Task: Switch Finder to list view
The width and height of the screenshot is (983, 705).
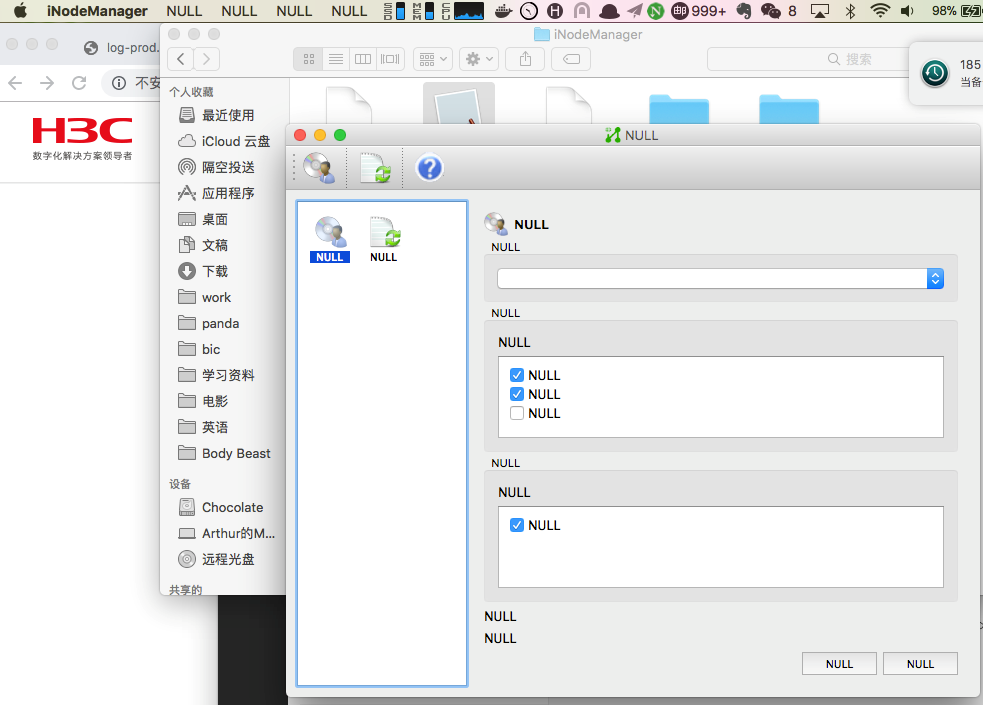Action: click(x=336, y=59)
